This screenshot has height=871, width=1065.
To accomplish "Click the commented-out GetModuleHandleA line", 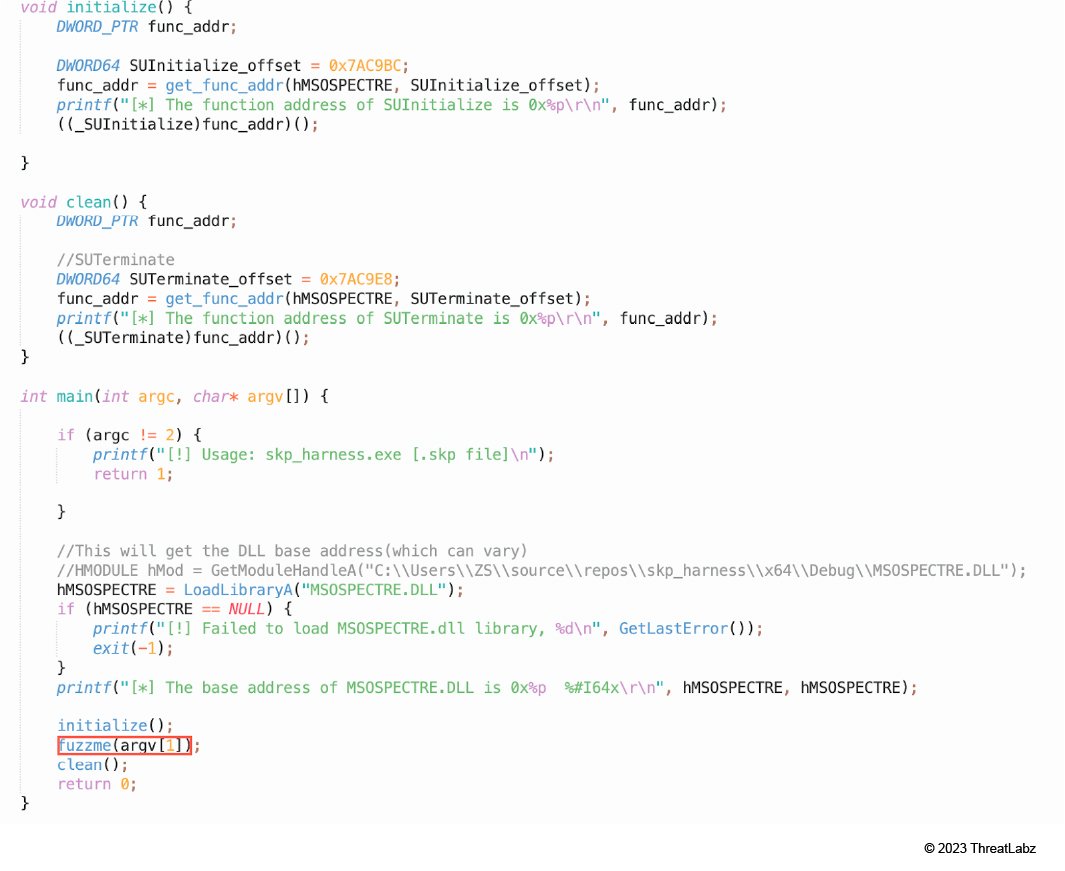I will click(x=541, y=570).
